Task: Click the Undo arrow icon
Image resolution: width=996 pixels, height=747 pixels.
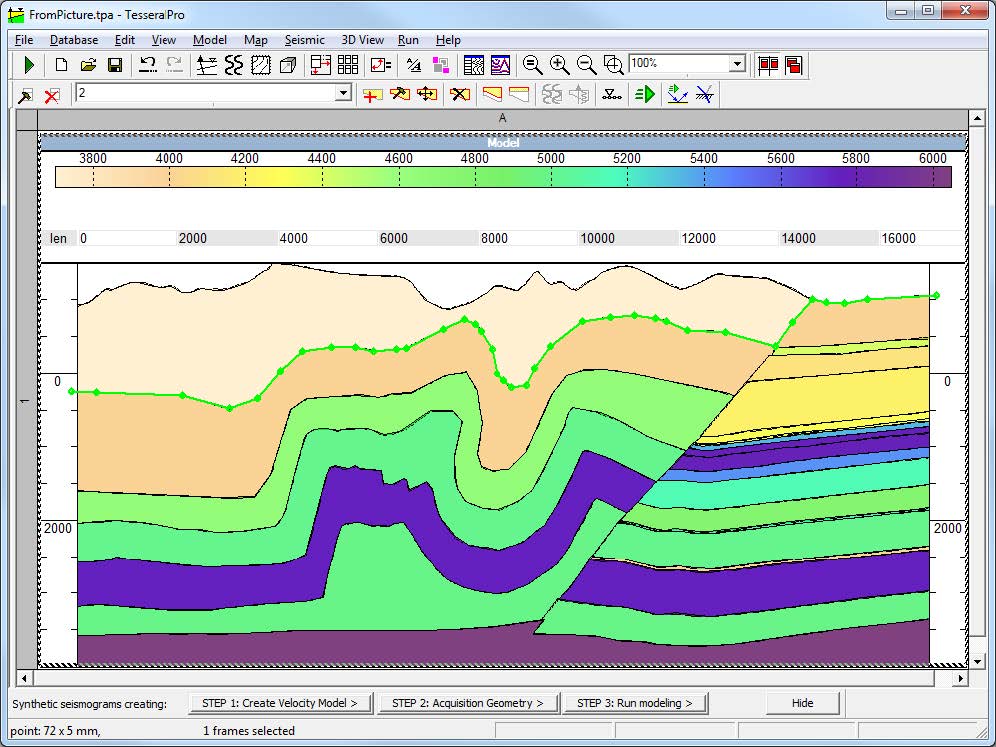Action: (148, 65)
